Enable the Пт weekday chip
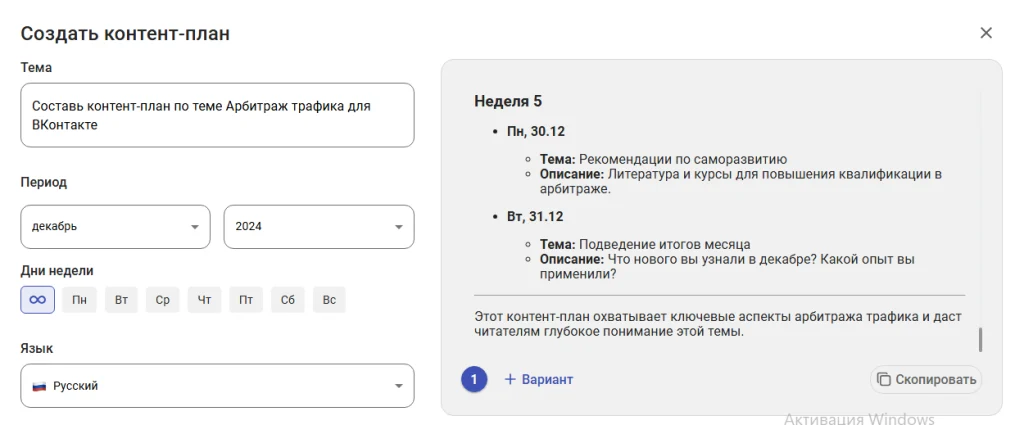 pos(246,300)
